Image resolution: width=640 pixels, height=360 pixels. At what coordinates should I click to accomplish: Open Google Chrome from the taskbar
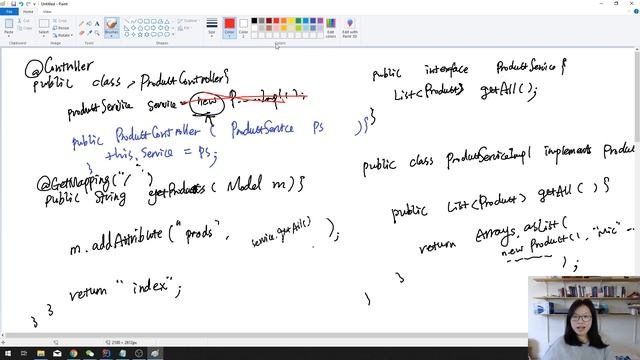73,353
